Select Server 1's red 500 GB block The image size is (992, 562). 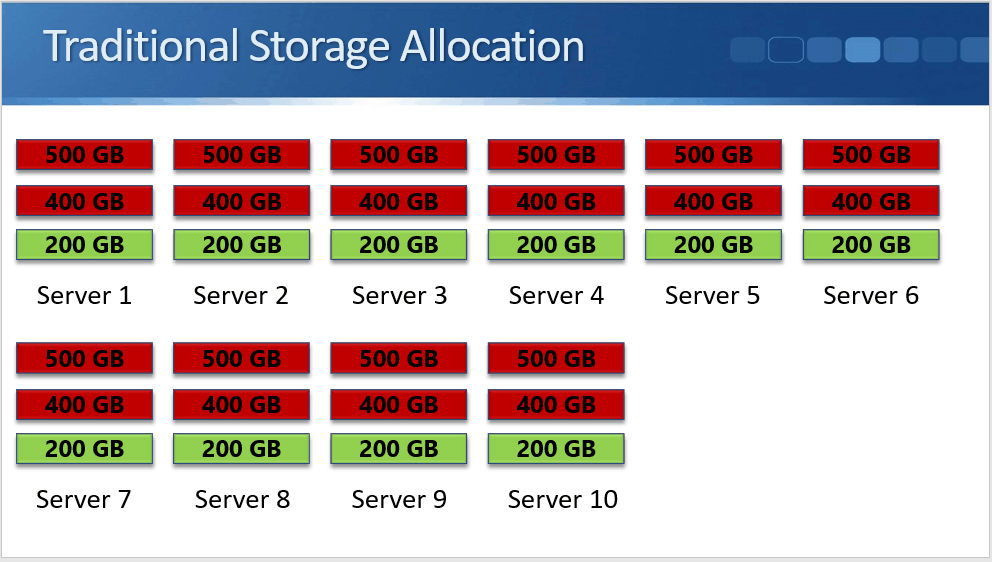[x=84, y=155]
